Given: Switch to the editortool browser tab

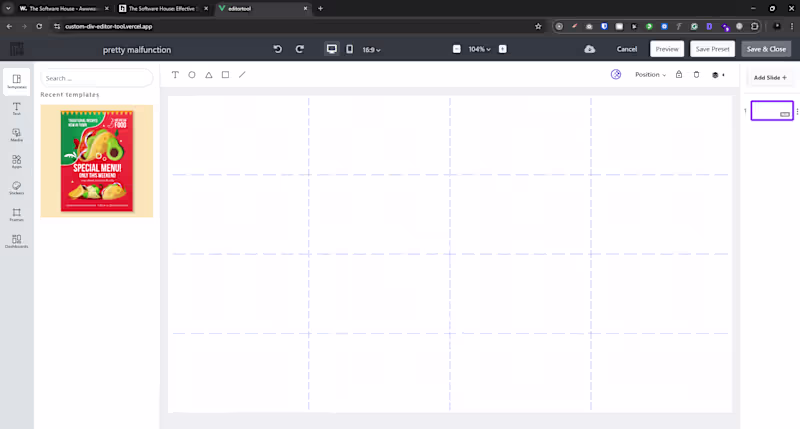Looking at the screenshot, I should coord(262,8).
